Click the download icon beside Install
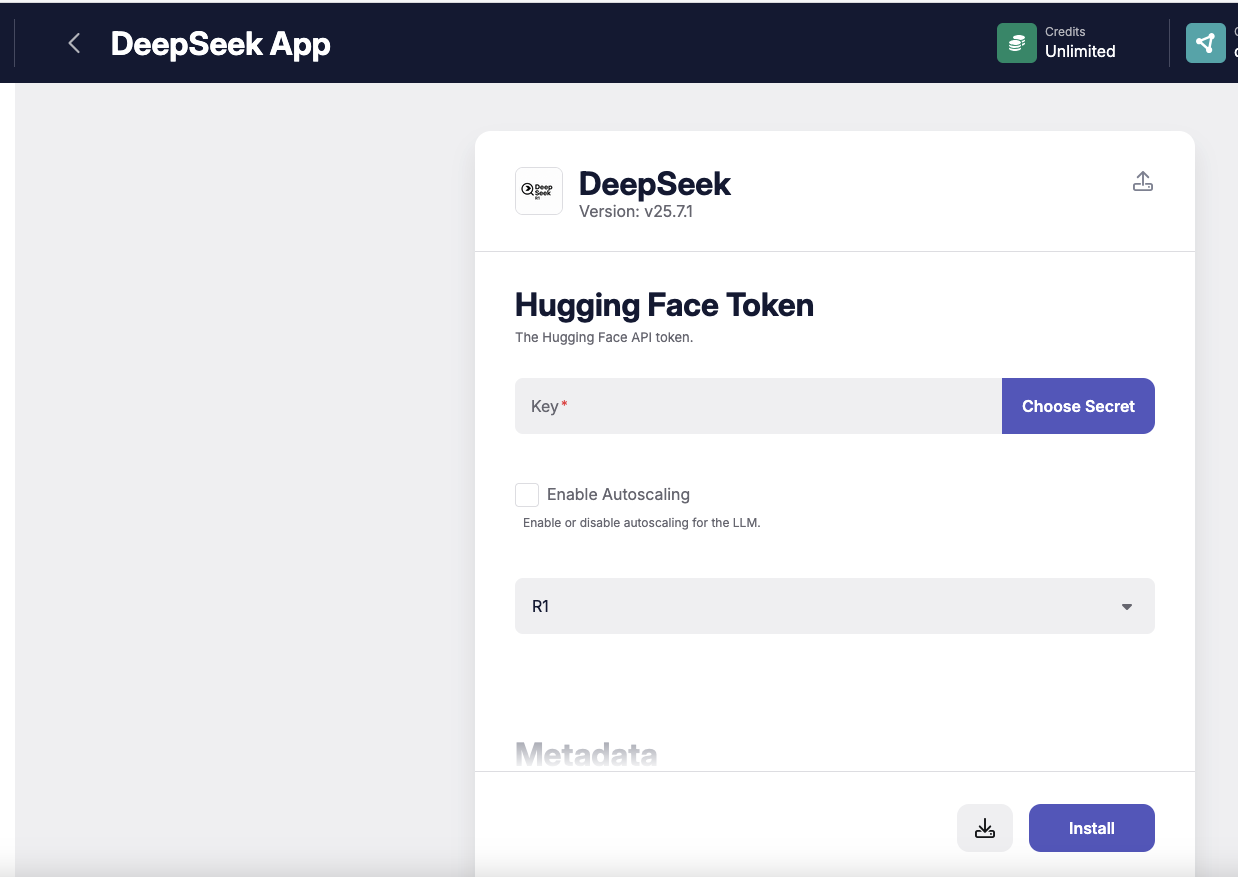 tap(984, 828)
